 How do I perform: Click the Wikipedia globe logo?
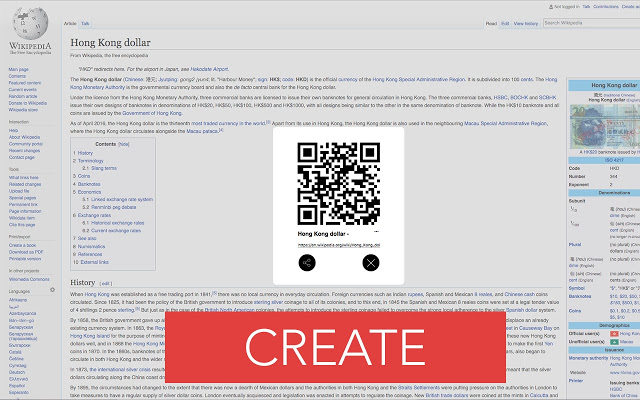30,26
